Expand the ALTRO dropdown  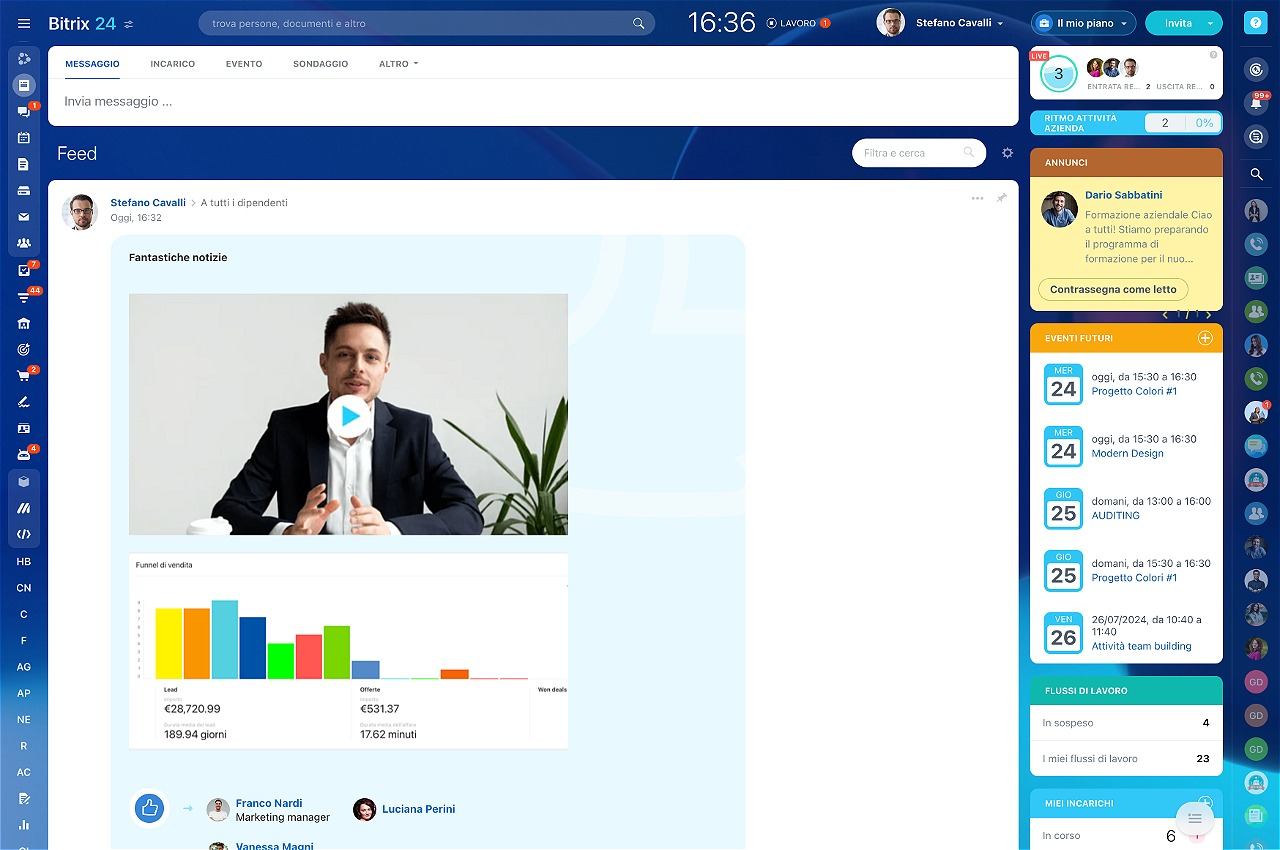[x=398, y=64]
